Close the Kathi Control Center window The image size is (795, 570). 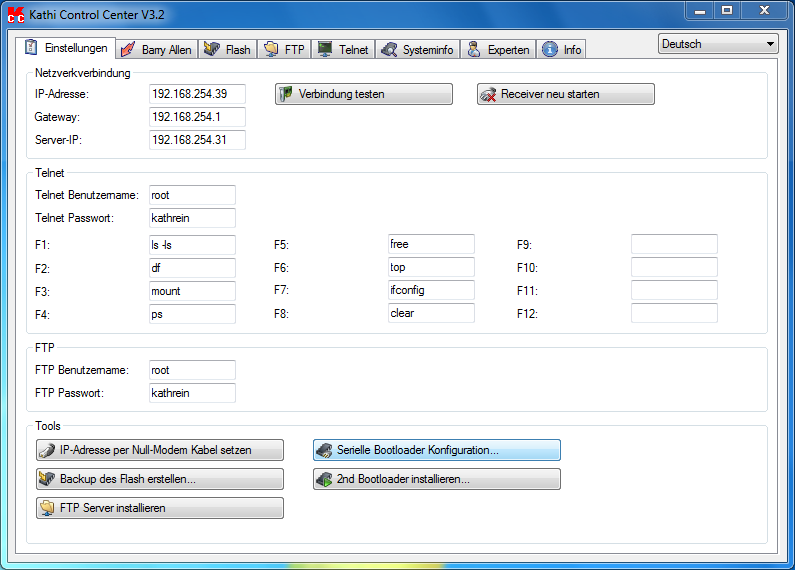pos(765,11)
